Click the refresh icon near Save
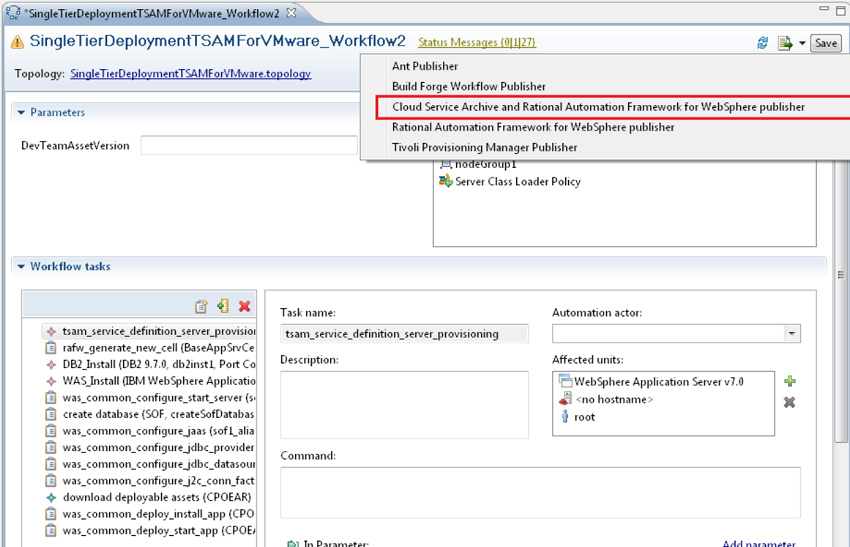Image resolution: width=850 pixels, height=547 pixels. click(x=763, y=43)
